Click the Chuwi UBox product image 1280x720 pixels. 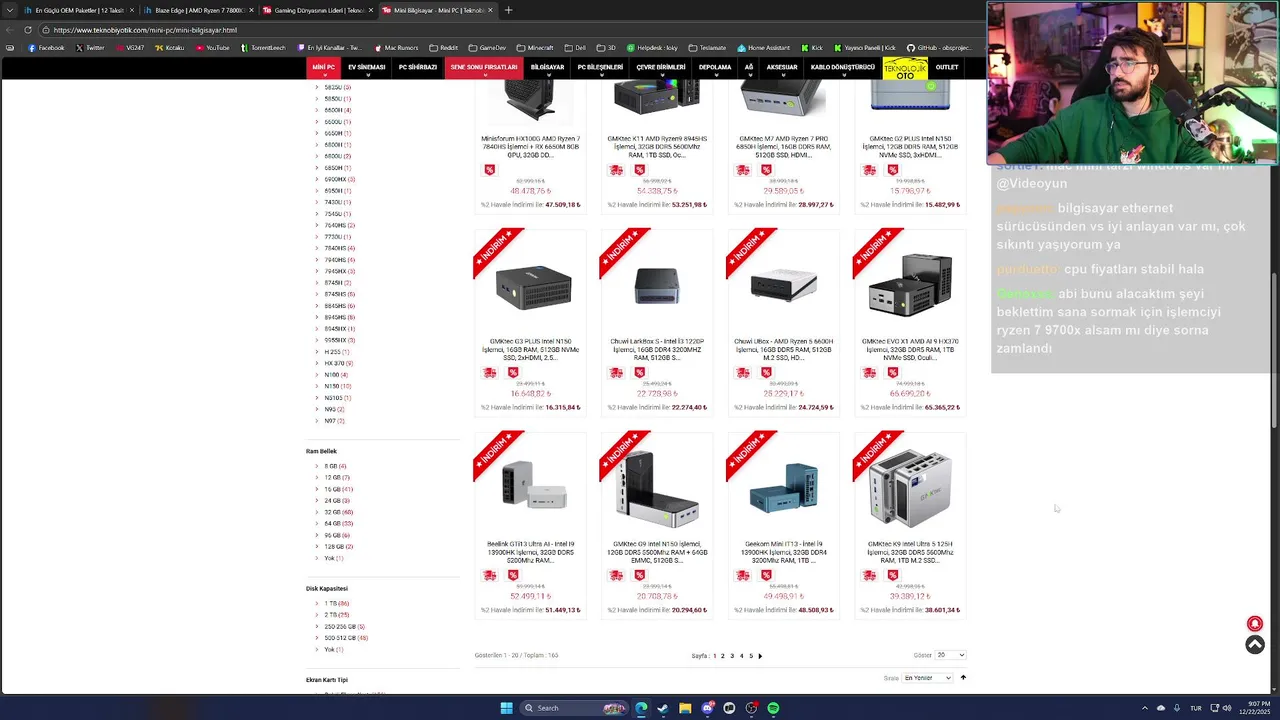784,286
